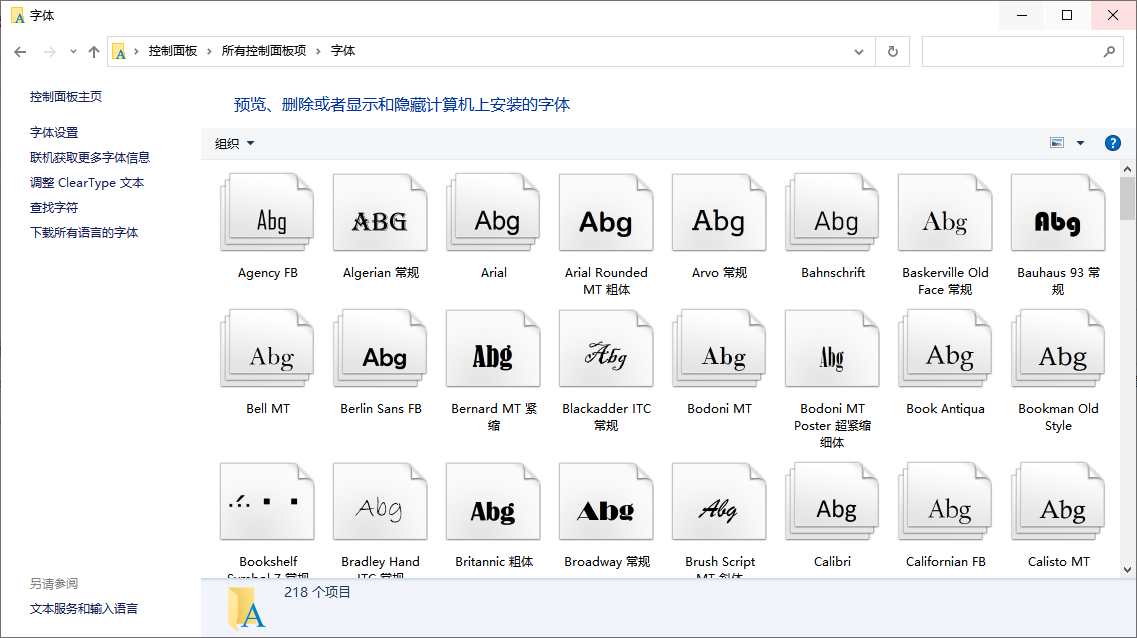Image resolution: width=1137 pixels, height=638 pixels.
Task: Open the 组织 dropdown menu
Action: 234,144
